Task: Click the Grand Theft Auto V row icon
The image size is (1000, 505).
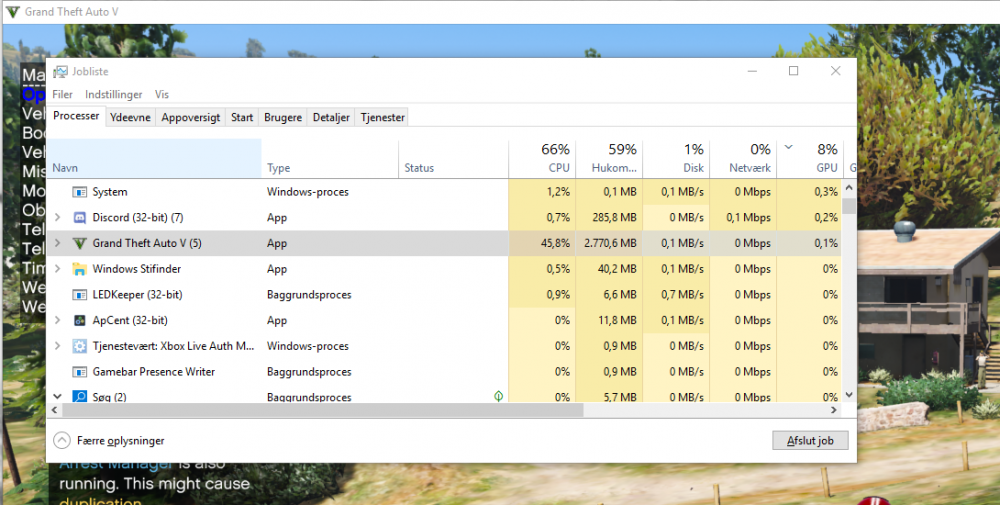Action: pos(80,243)
